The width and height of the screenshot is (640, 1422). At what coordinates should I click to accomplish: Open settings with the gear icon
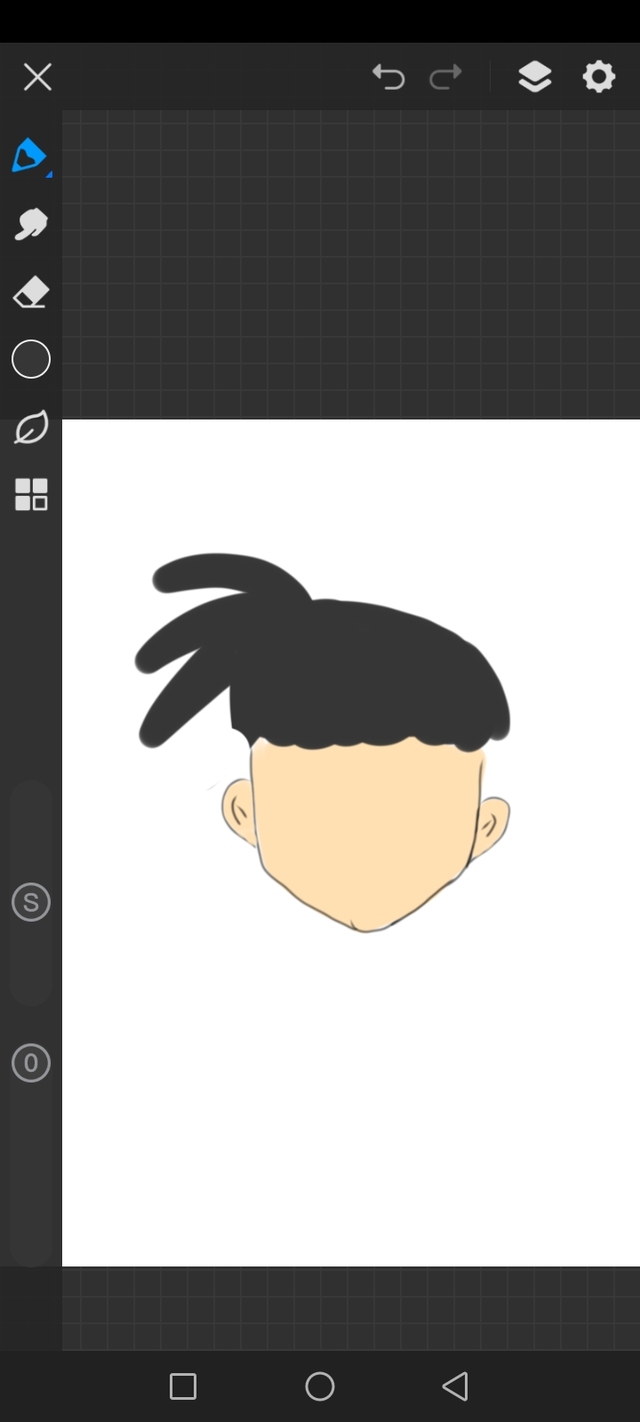click(598, 77)
